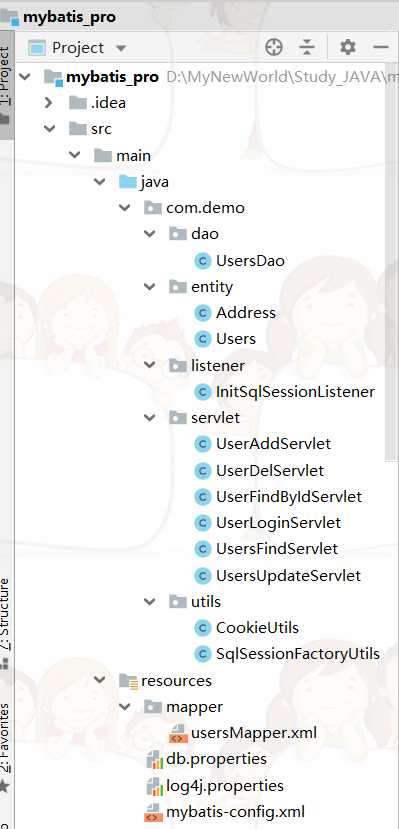This screenshot has width=399, height=829.
Task: Expand the .idea folder
Action: [49, 103]
